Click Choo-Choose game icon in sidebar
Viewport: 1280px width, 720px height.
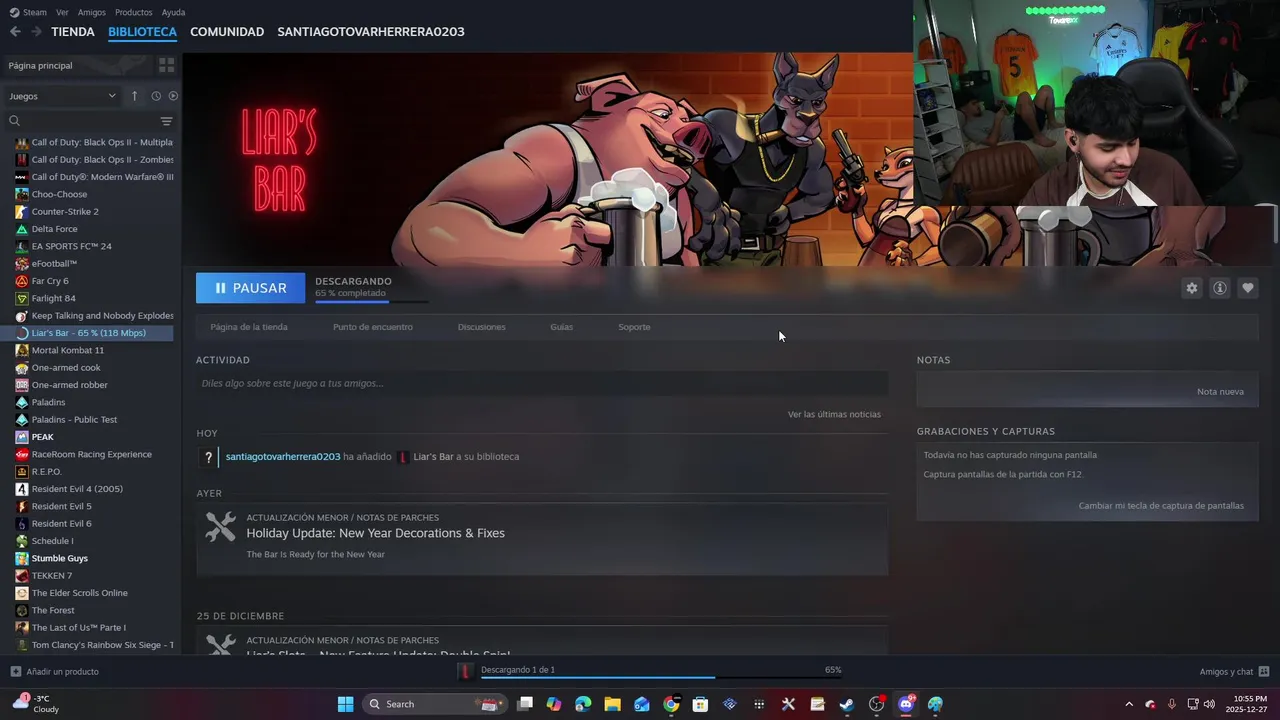click(x=22, y=194)
